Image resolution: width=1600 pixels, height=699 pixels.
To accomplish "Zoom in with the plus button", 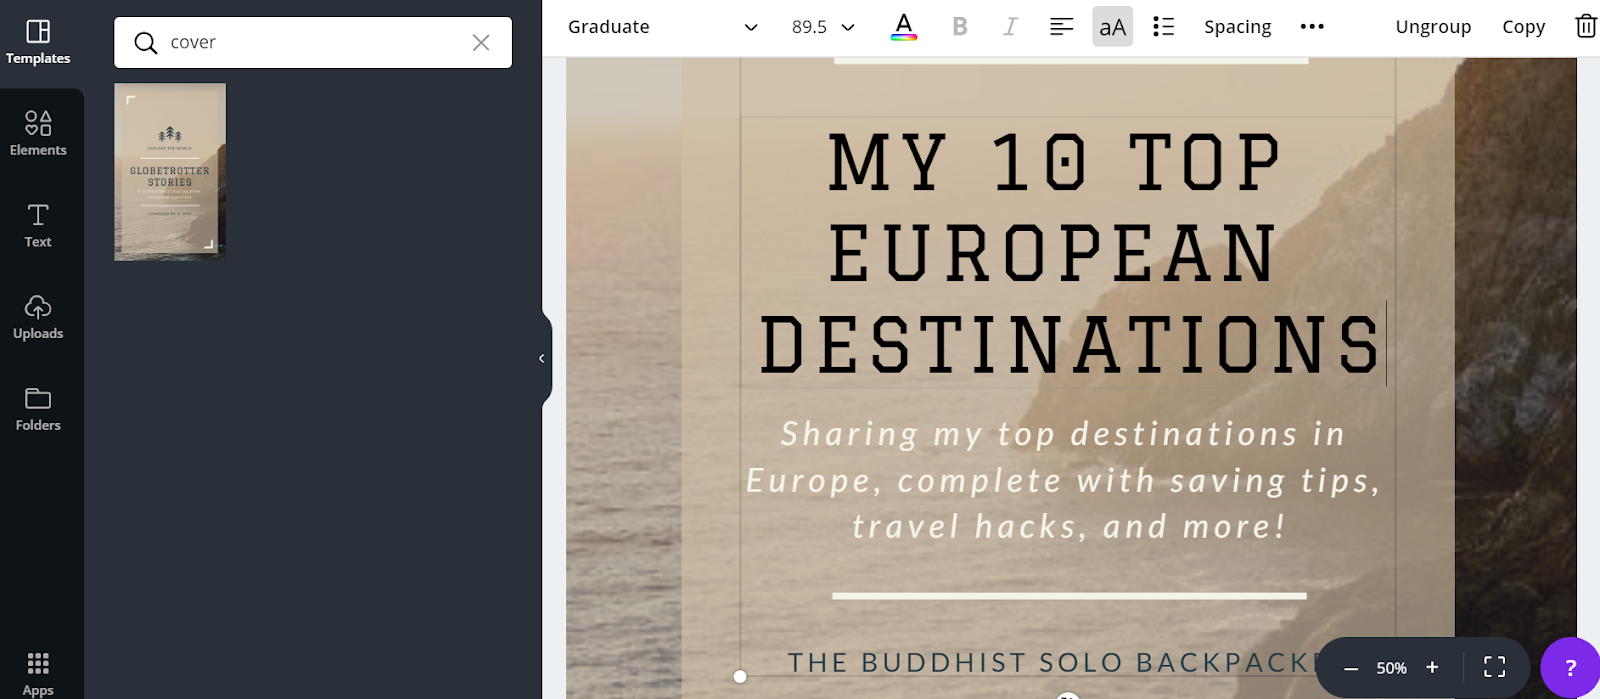I will (1432, 667).
